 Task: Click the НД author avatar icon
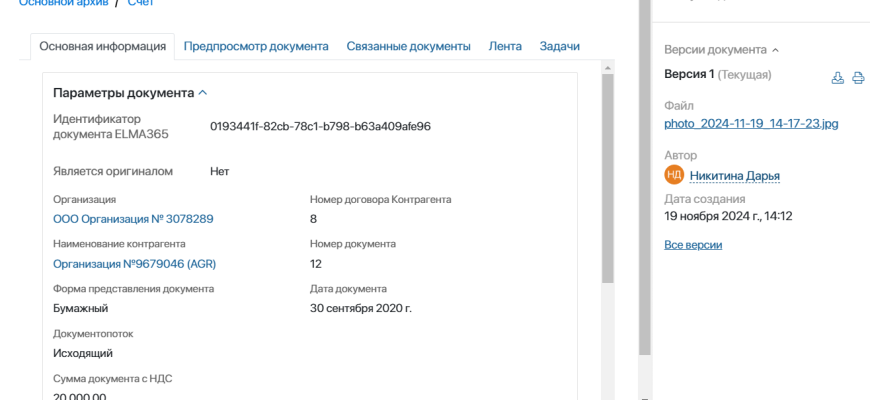click(x=674, y=175)
